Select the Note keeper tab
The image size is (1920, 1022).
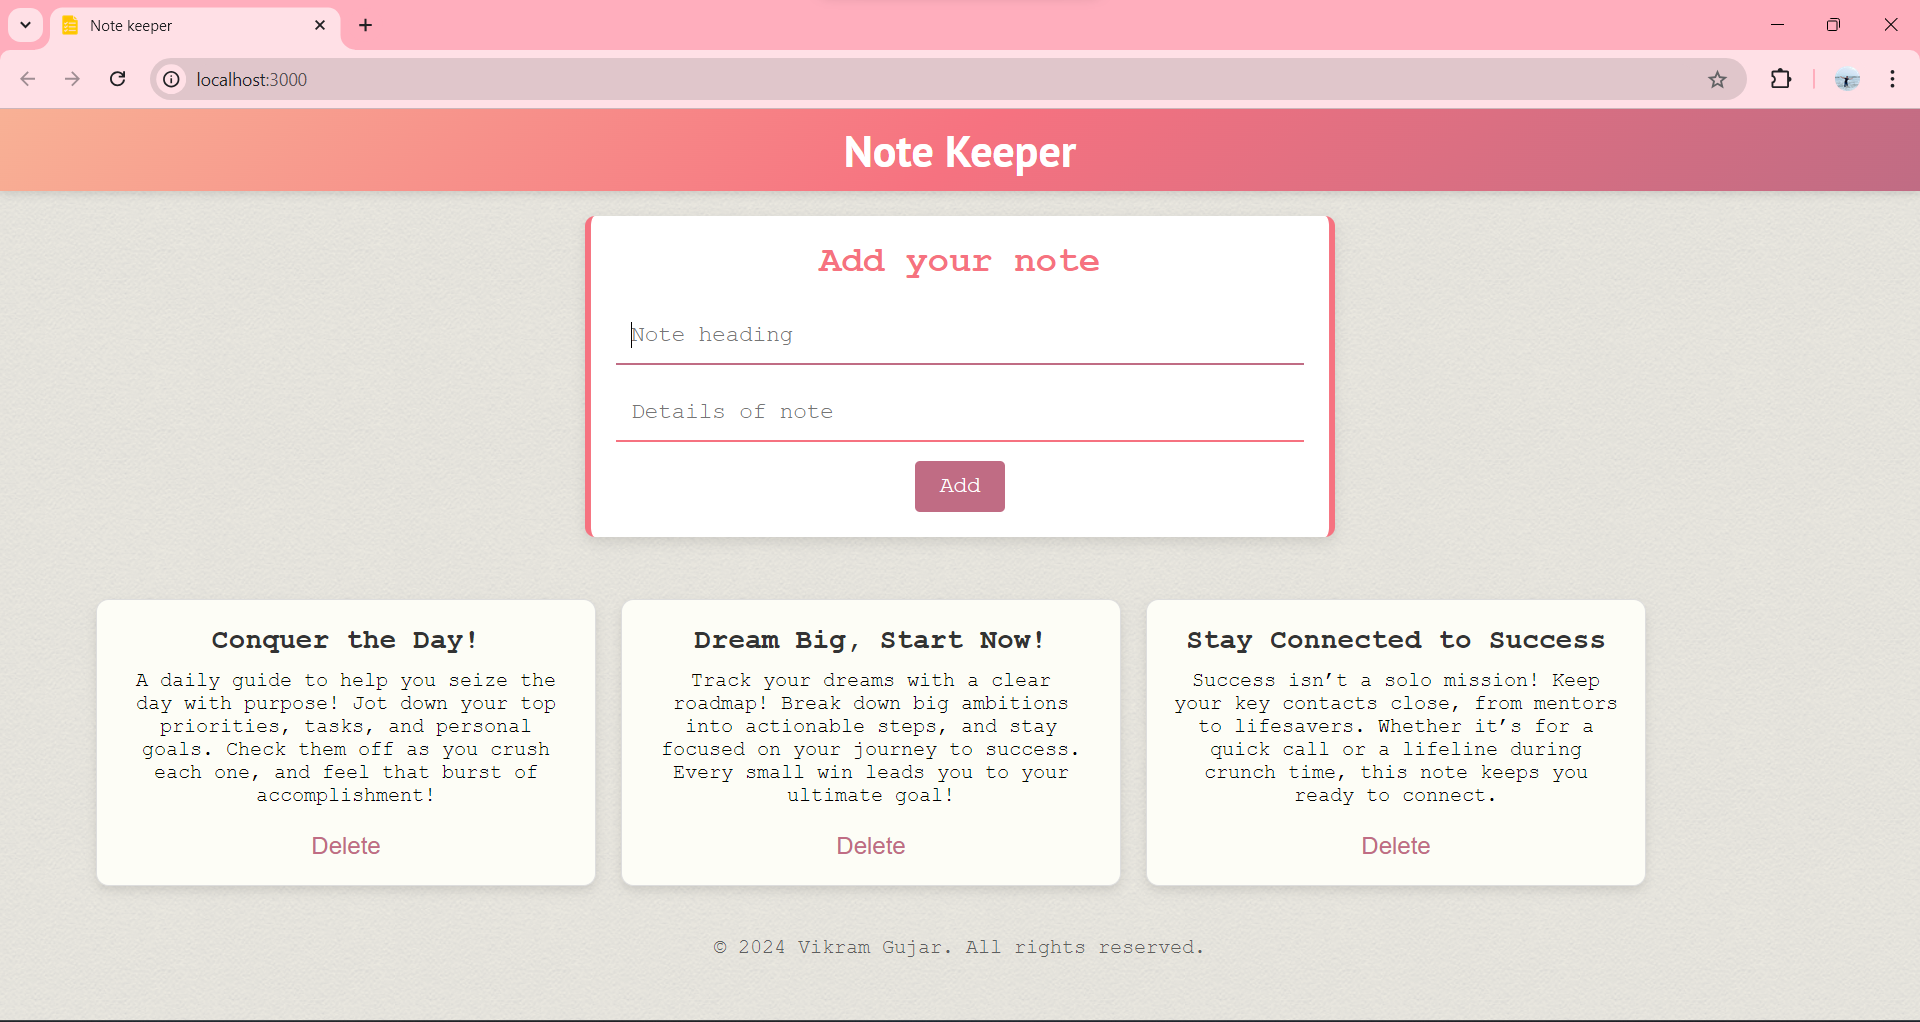pos(180,26)
